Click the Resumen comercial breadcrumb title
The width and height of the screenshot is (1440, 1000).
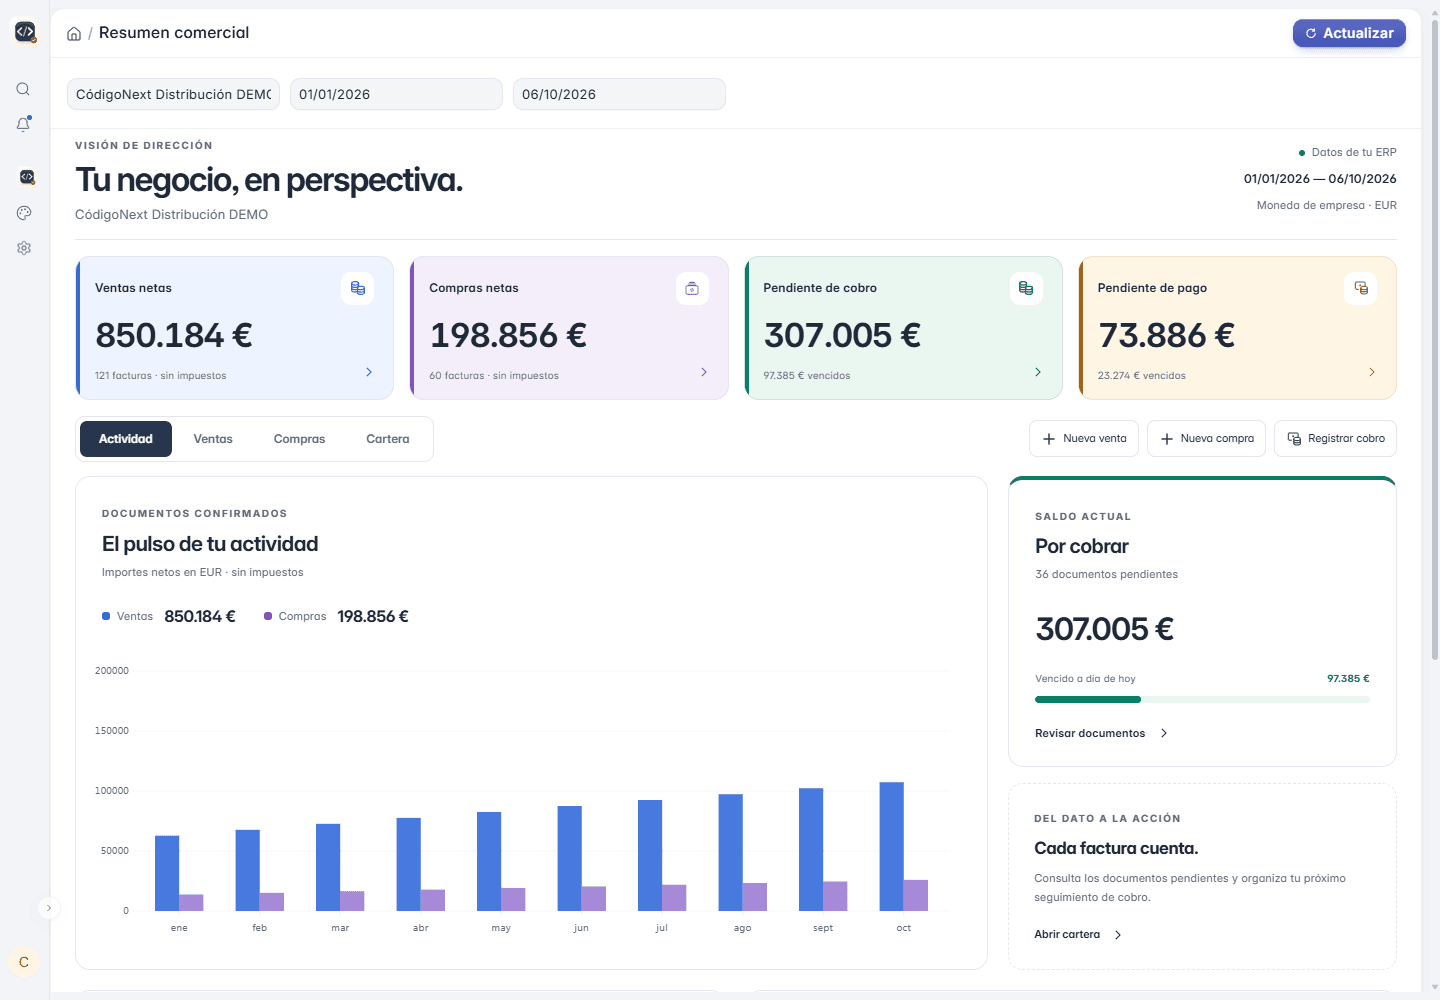click(x=174, y=33)
